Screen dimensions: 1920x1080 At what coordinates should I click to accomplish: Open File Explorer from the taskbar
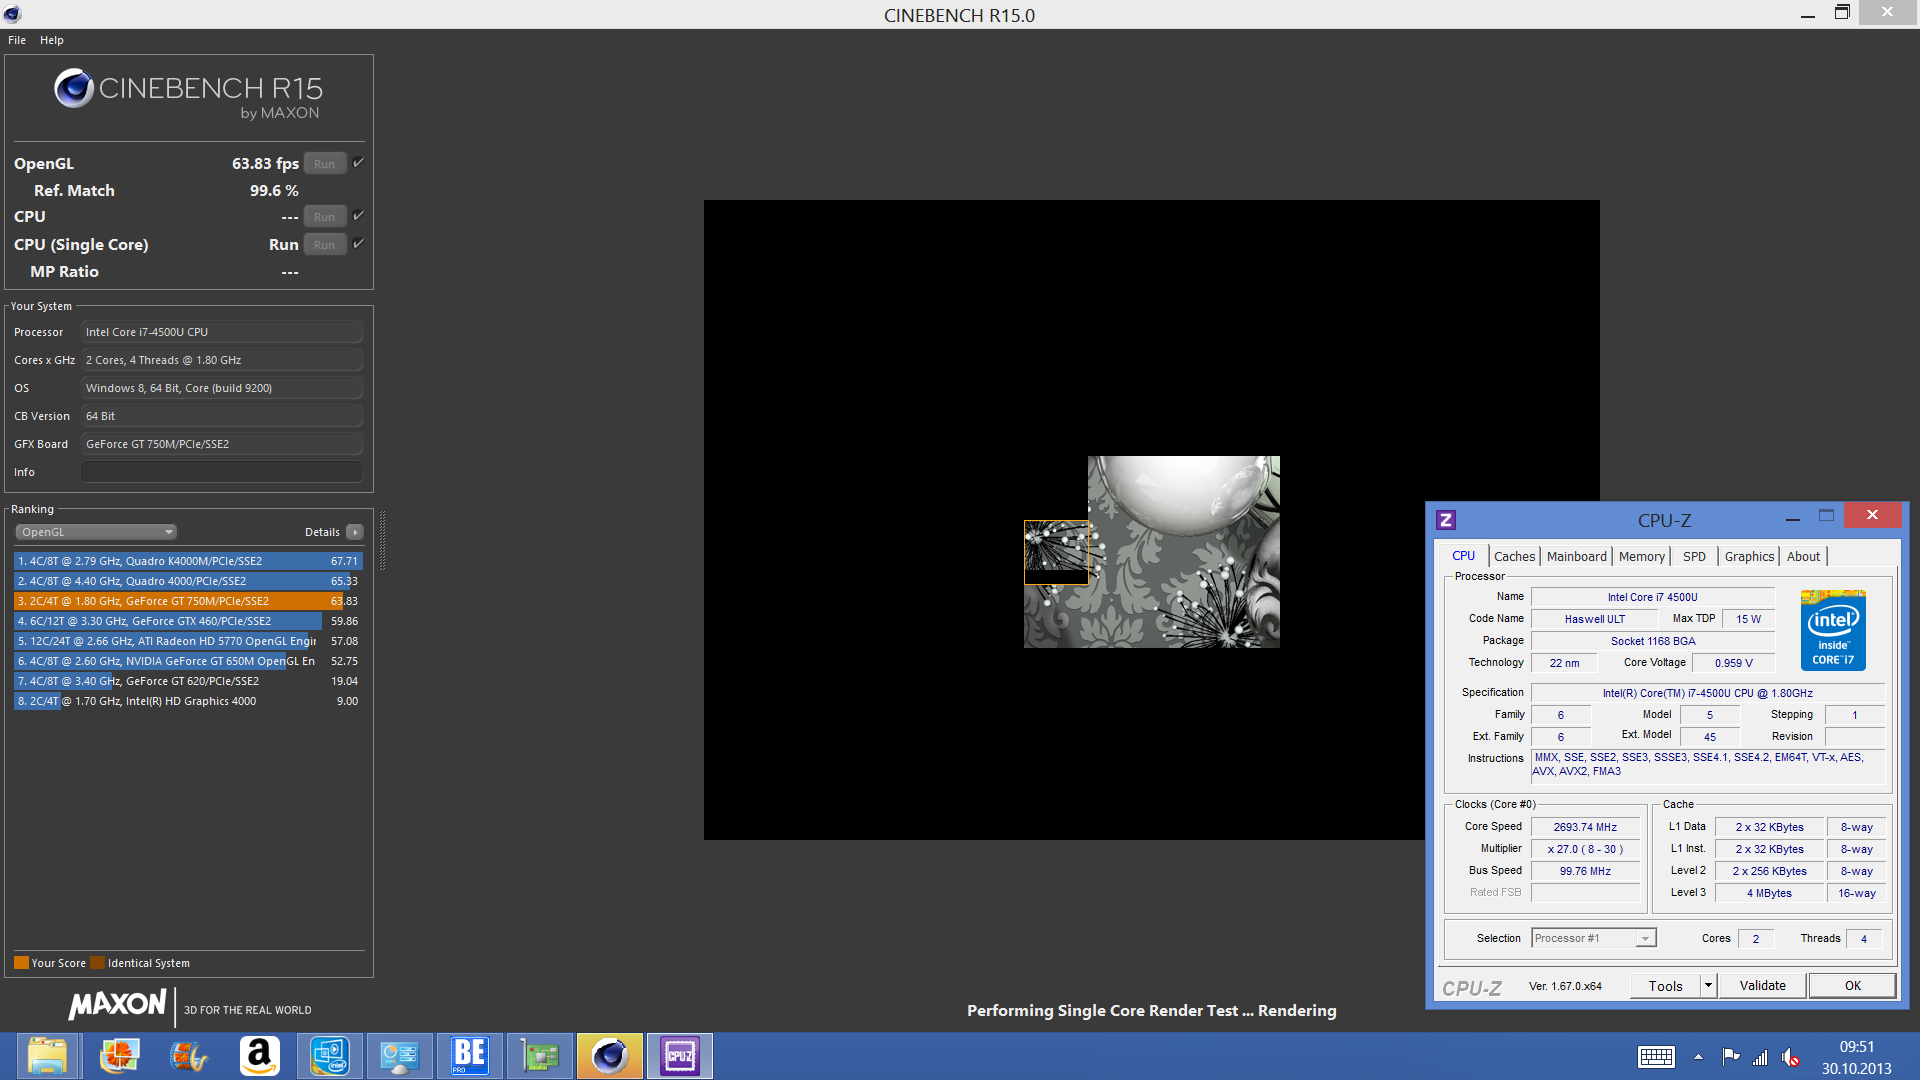[x=47, y=1056]
